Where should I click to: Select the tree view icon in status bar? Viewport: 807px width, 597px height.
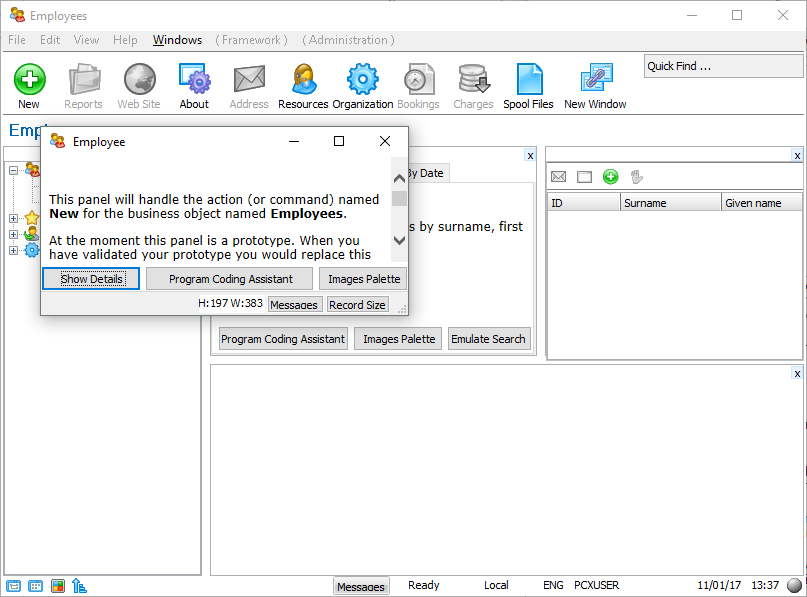pos(13,586)
